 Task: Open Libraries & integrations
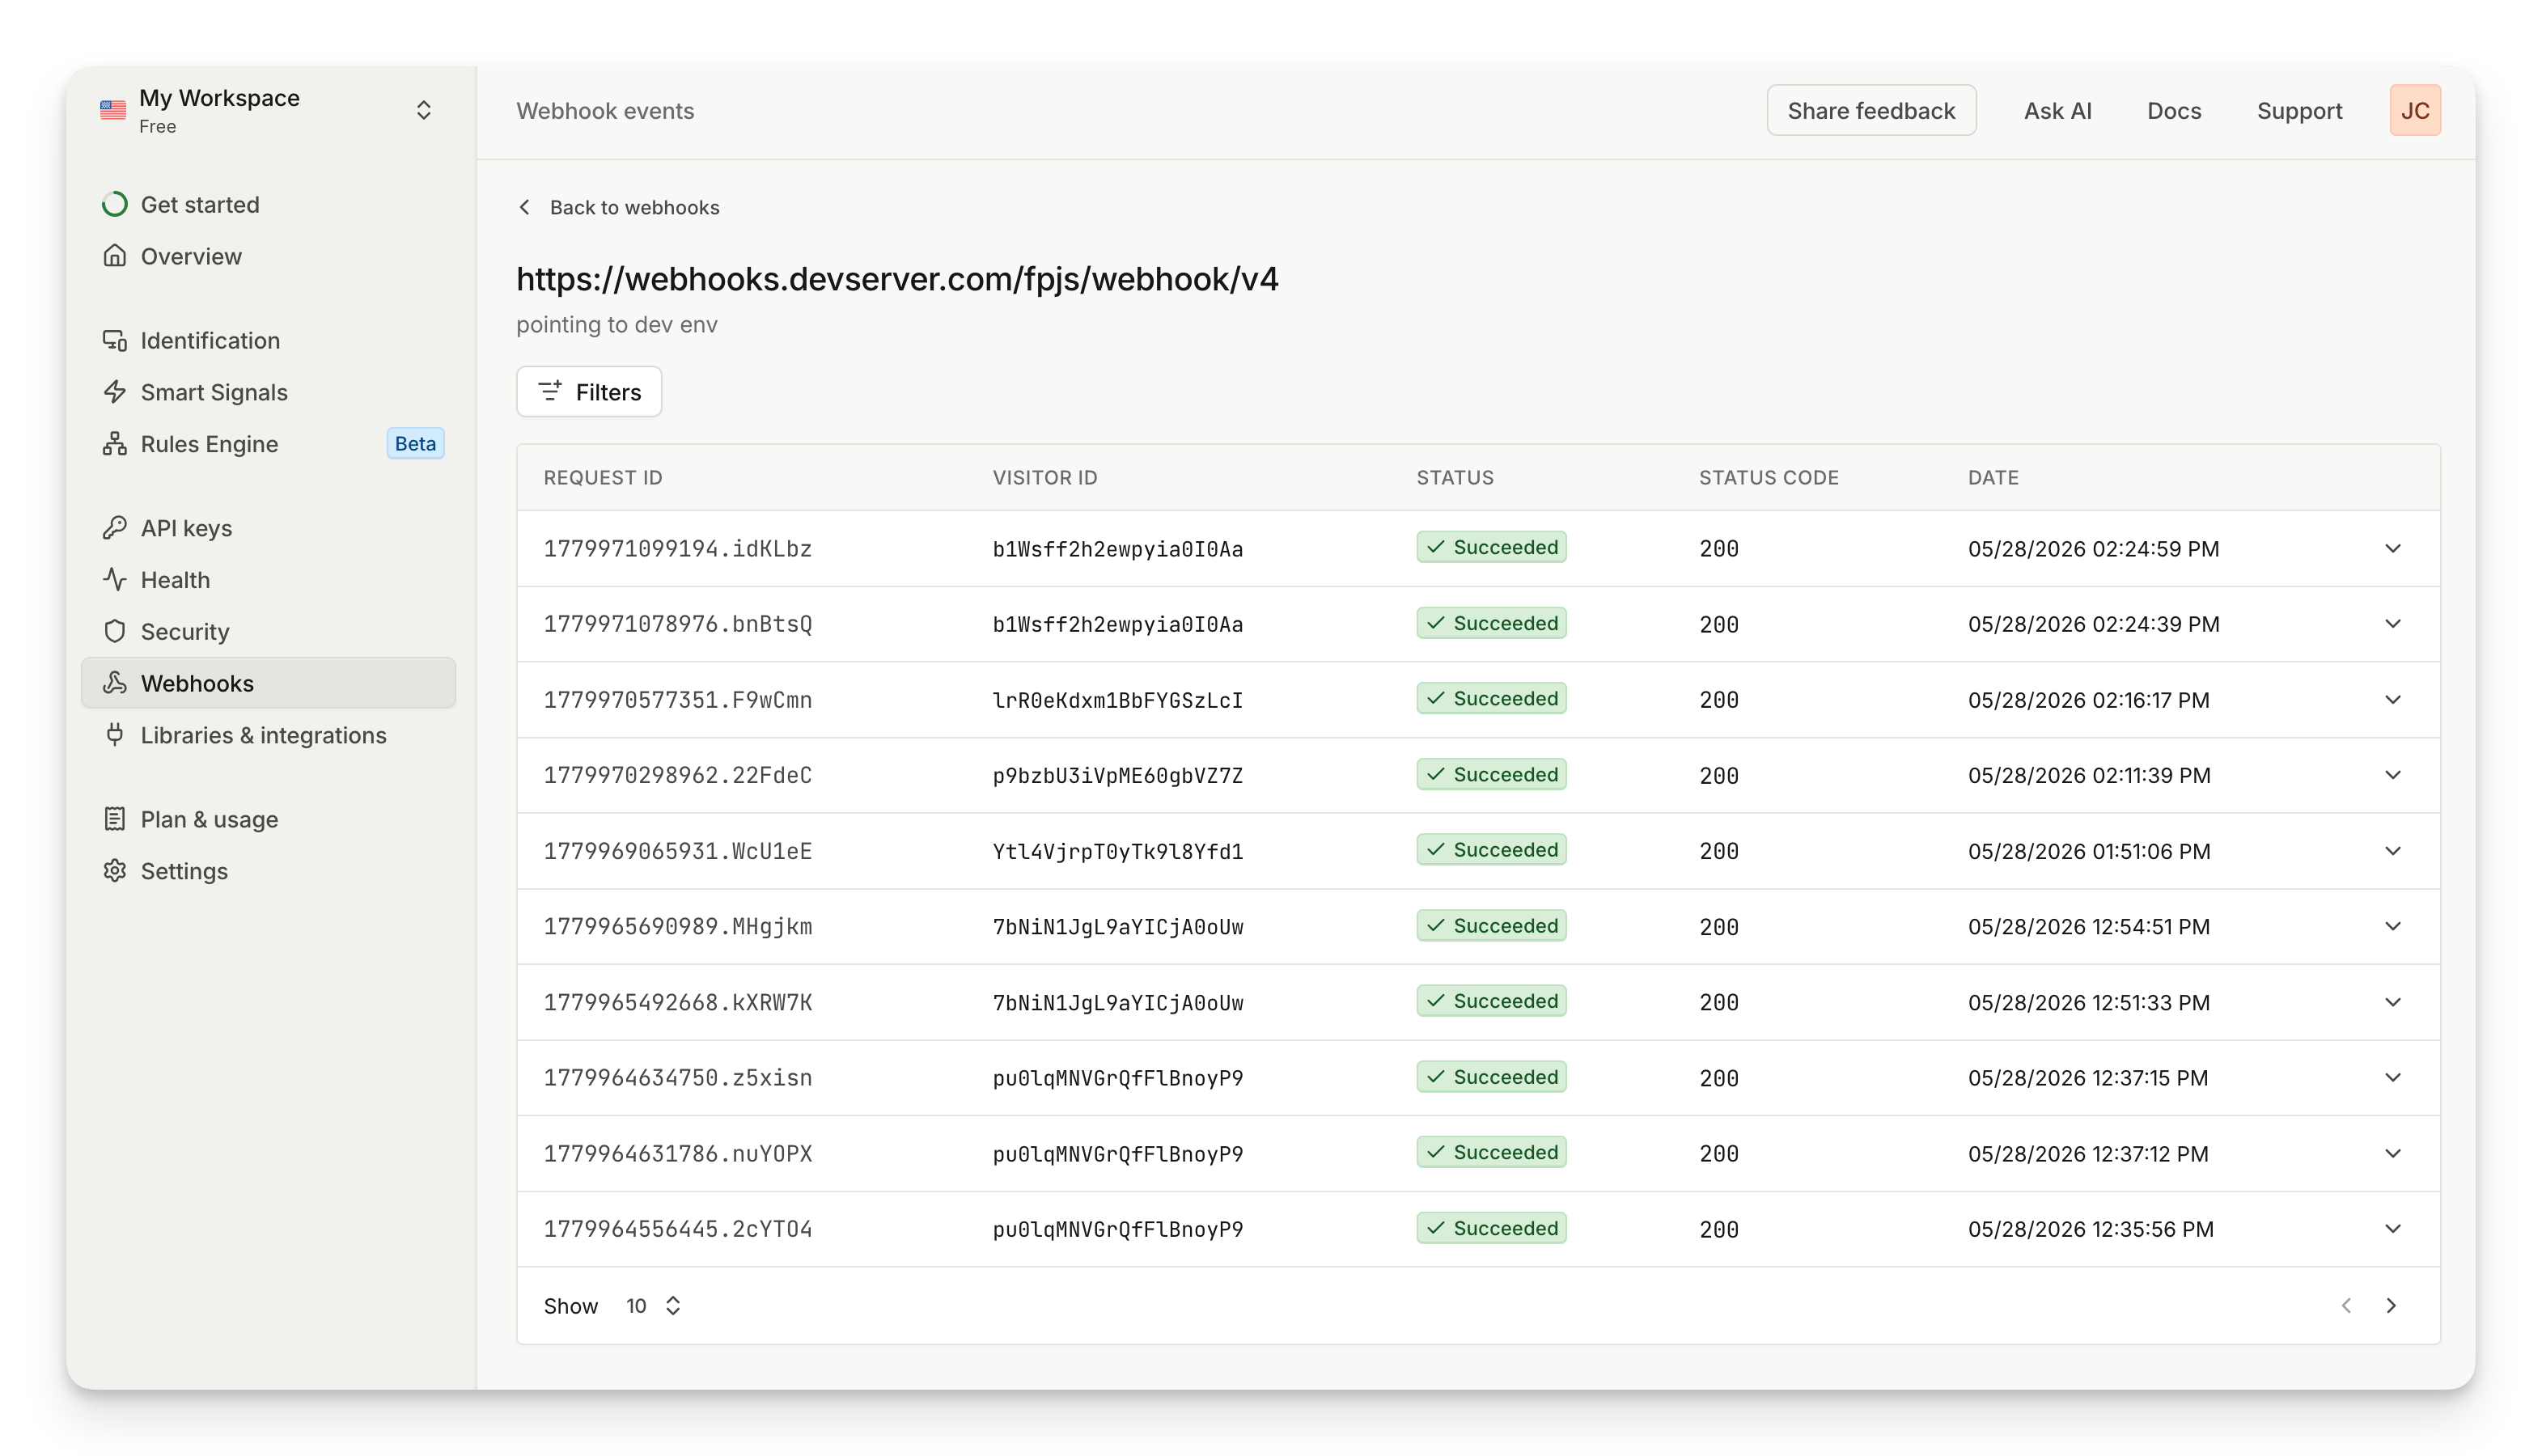(268, 735)
